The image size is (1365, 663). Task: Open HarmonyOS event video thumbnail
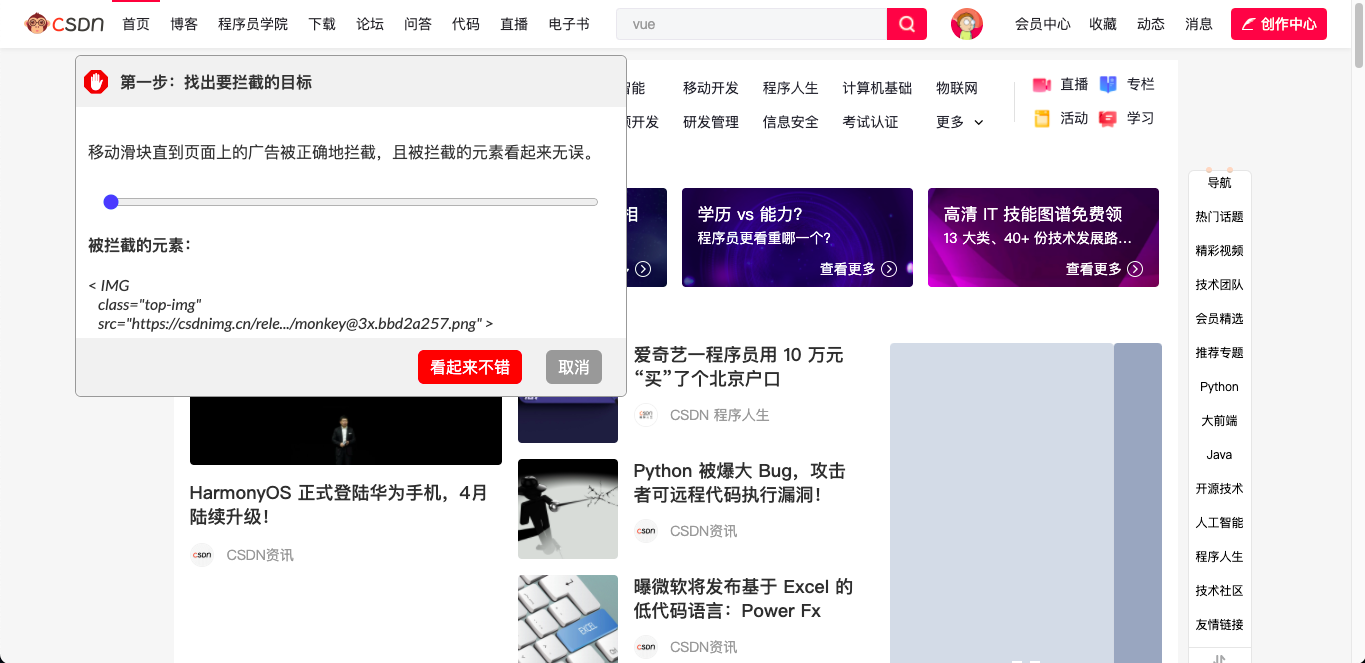pyautogui.click(x=346, y=430)
